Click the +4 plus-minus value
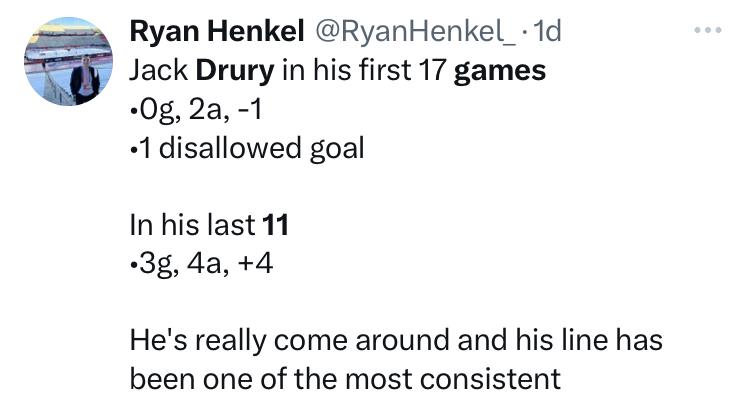Screen dimensions: 750x413 pos(255,264)
